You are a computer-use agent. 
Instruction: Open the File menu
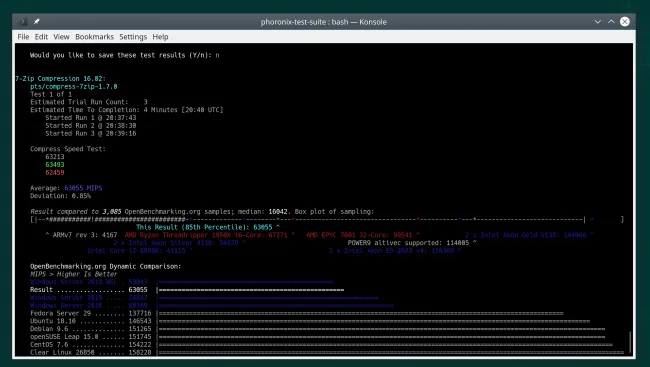tap(23, 37)
